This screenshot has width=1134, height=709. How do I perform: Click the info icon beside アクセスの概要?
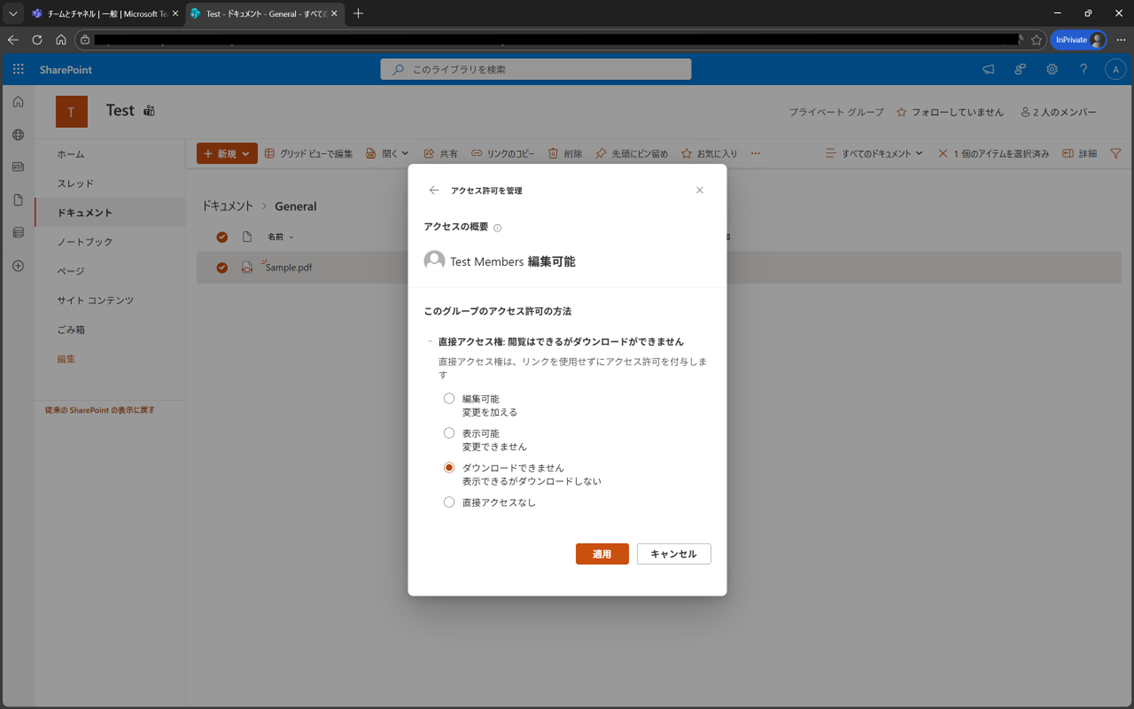click(498, 228)
